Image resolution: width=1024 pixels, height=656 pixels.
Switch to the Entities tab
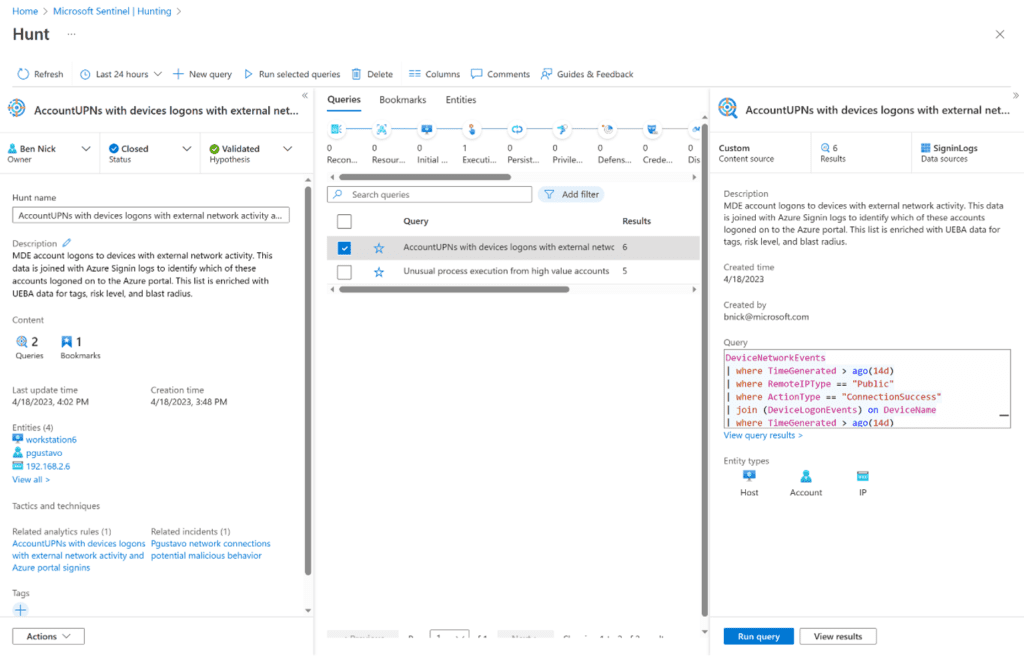461,100
